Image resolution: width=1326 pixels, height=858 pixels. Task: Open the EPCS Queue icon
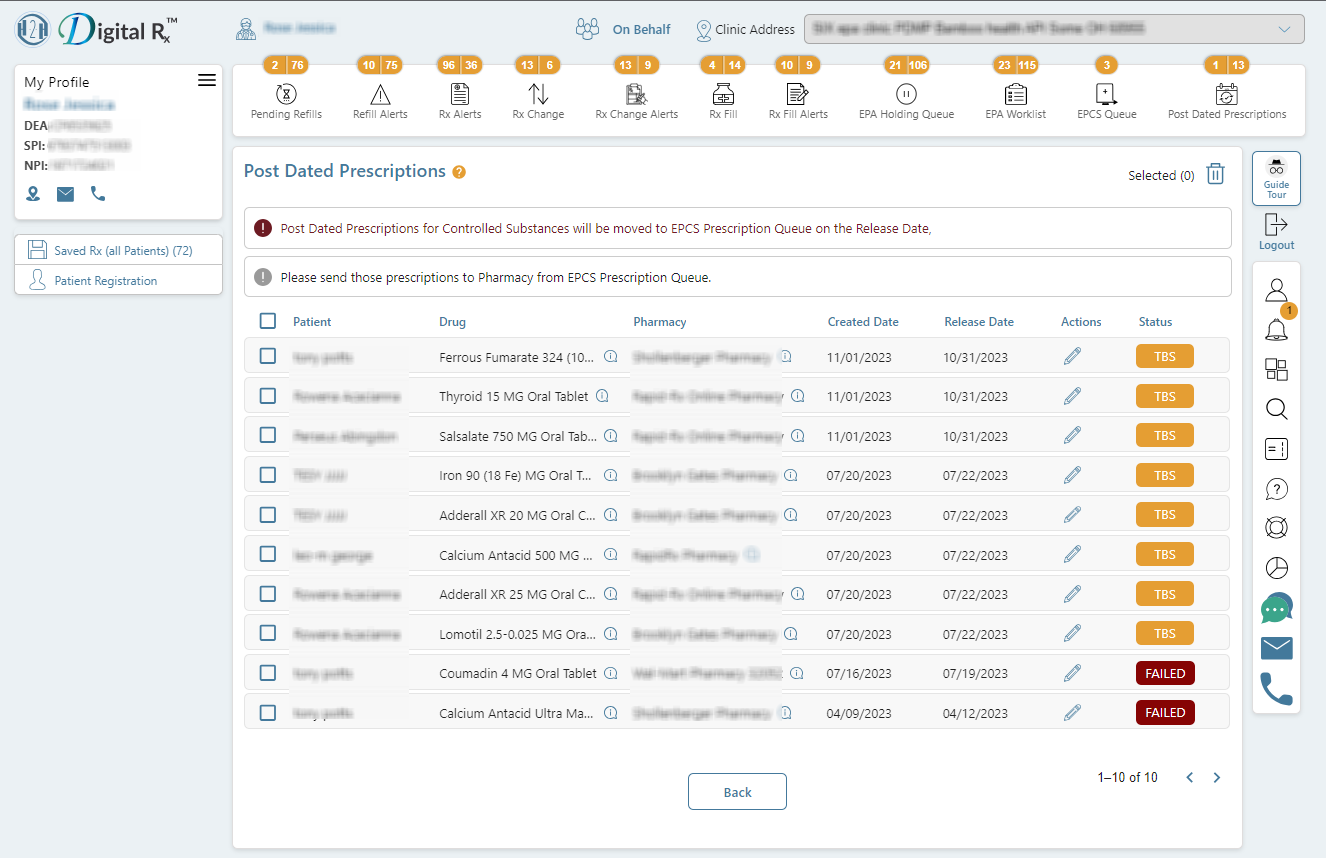click(x=1105, y=93)
